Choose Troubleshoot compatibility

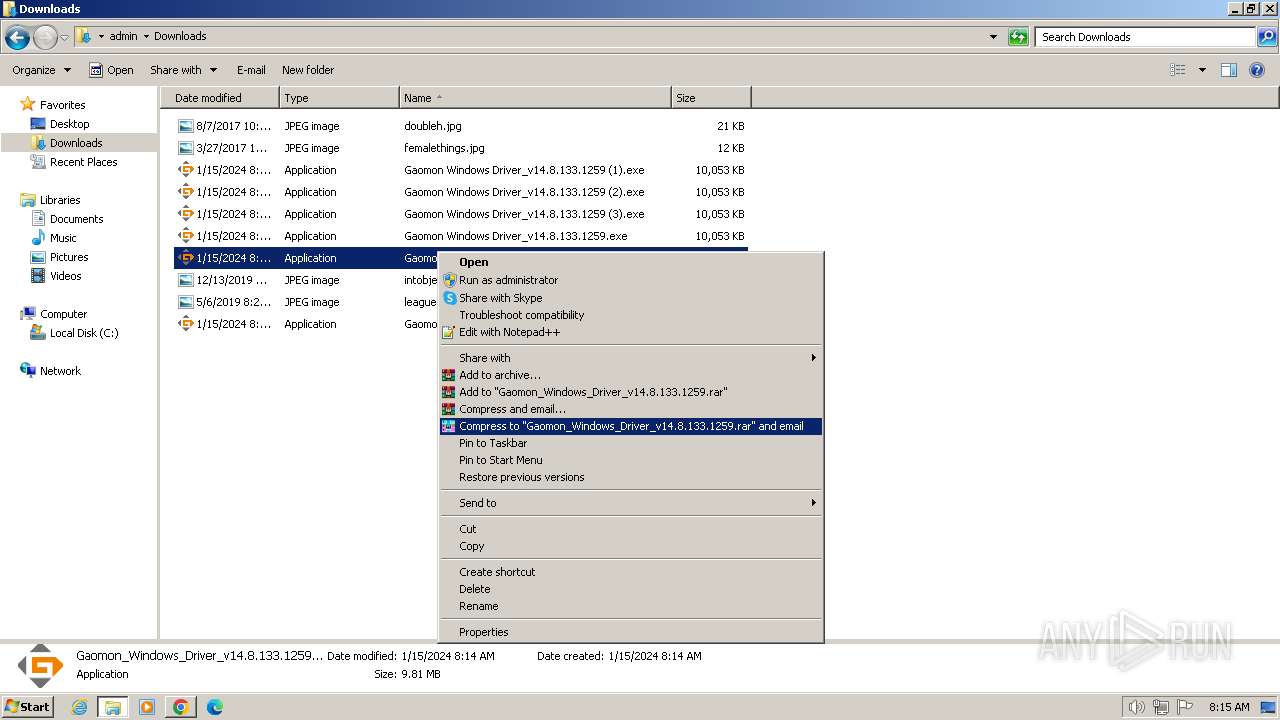pos(630,315)
